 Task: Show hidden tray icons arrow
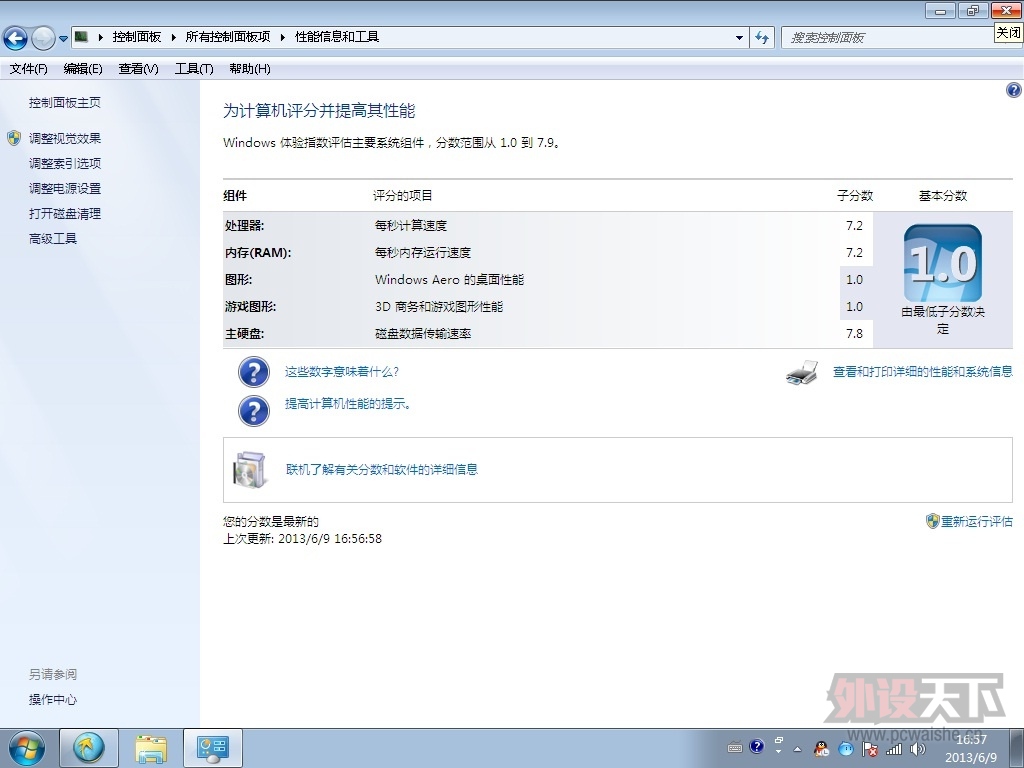797,749
